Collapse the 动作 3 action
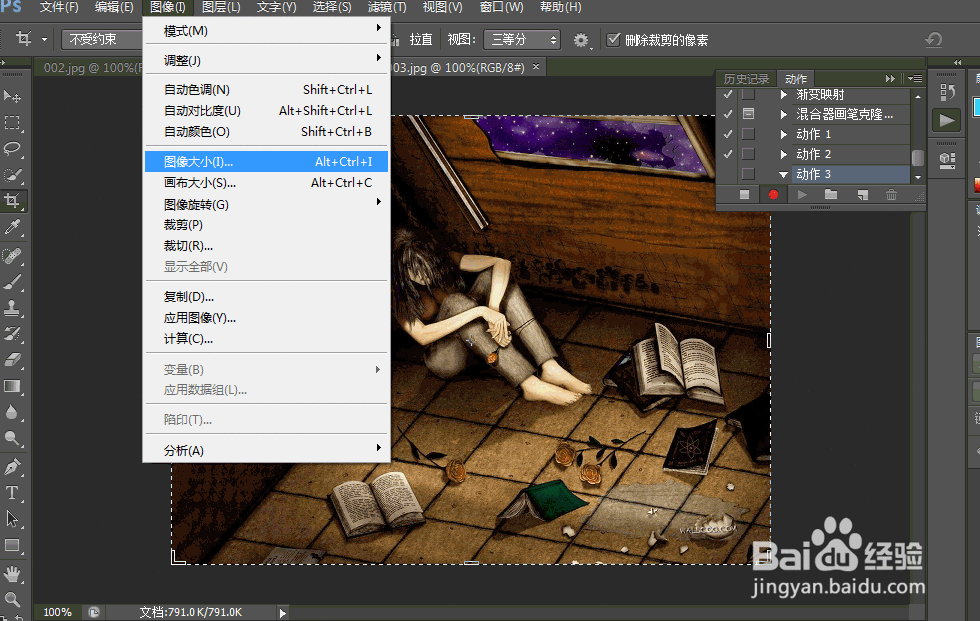 [783, 174]
